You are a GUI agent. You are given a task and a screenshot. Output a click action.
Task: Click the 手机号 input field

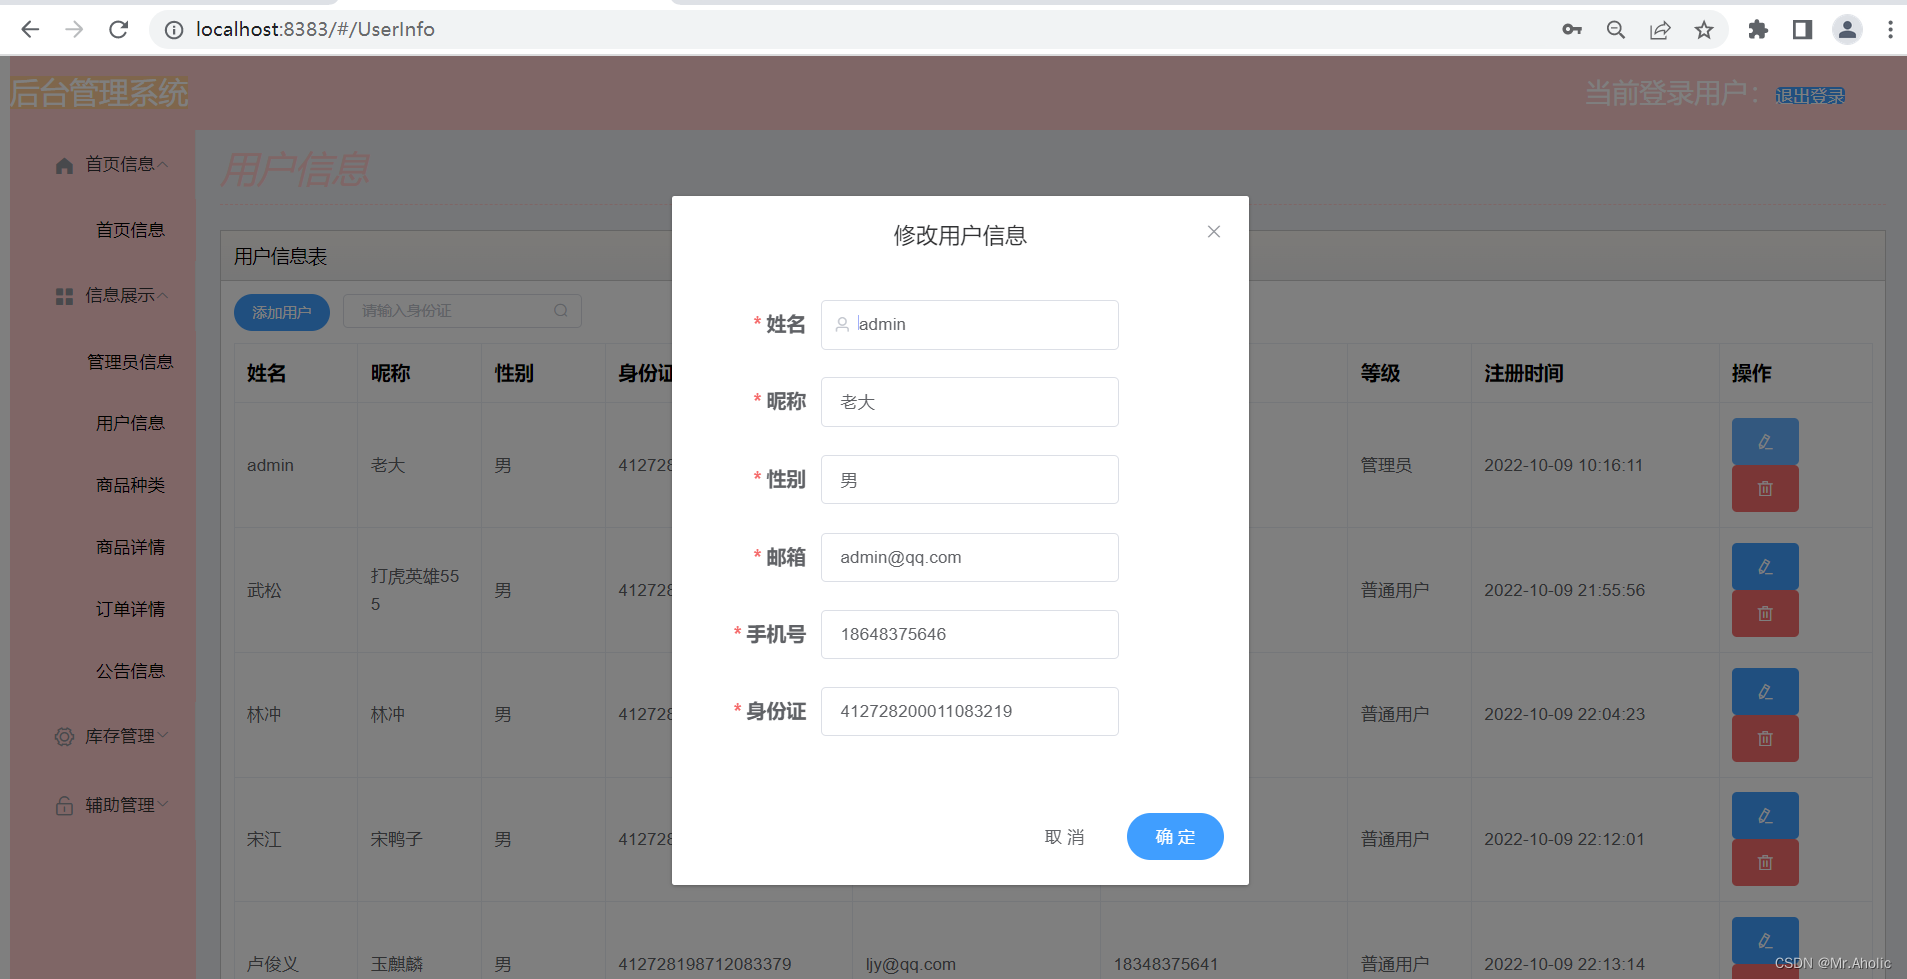point(968,634)
